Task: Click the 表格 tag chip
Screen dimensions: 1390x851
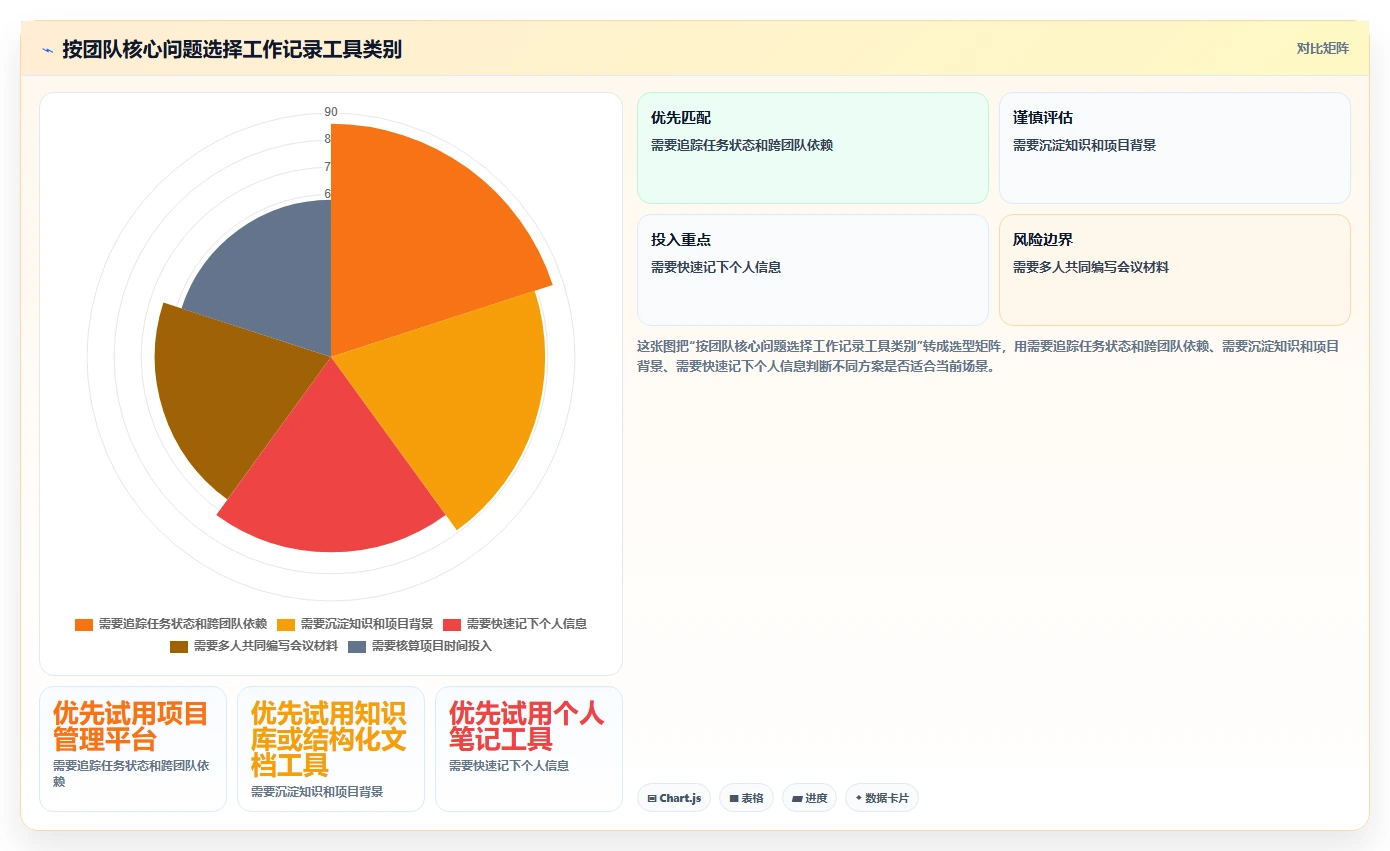Action: [x=746, y=798]
